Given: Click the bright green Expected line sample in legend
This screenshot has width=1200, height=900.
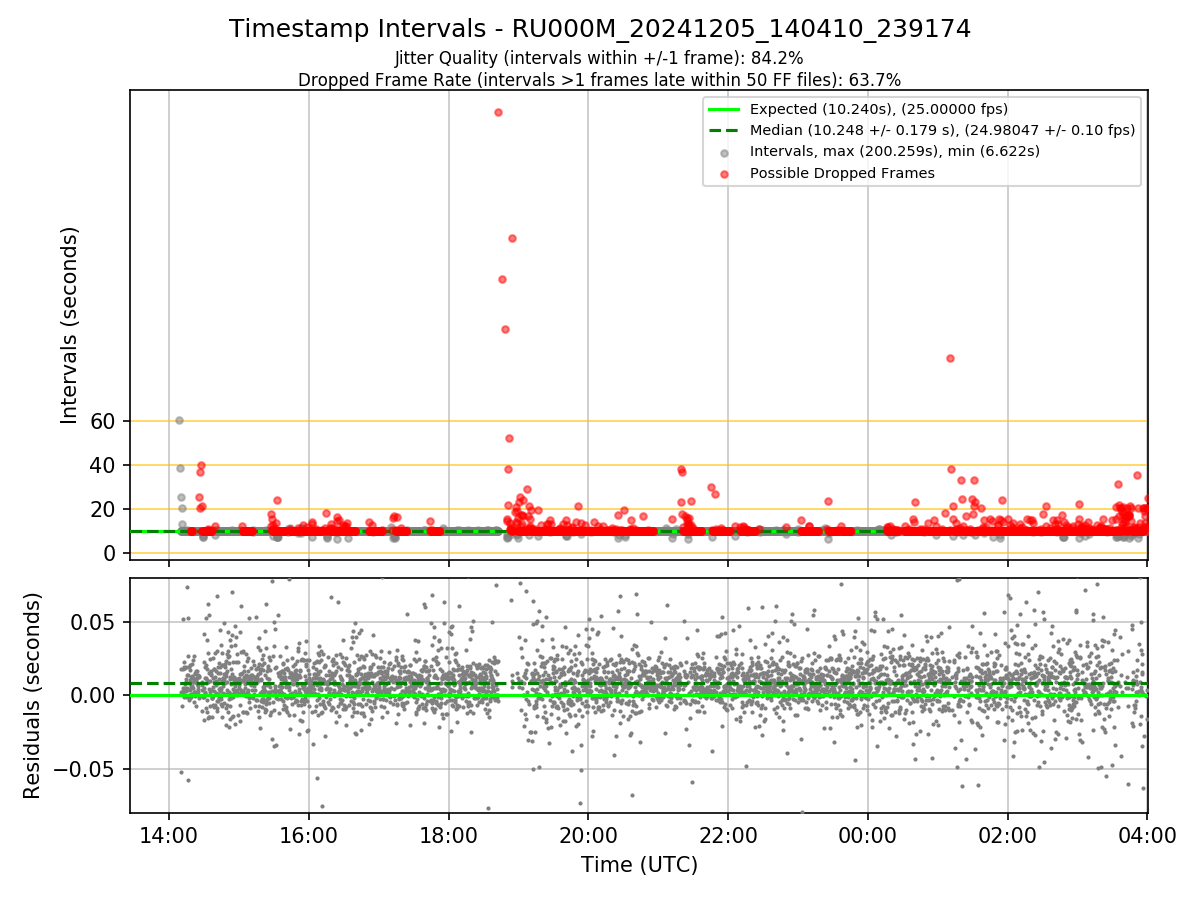Looking at the screenshot, I should 725,110.
